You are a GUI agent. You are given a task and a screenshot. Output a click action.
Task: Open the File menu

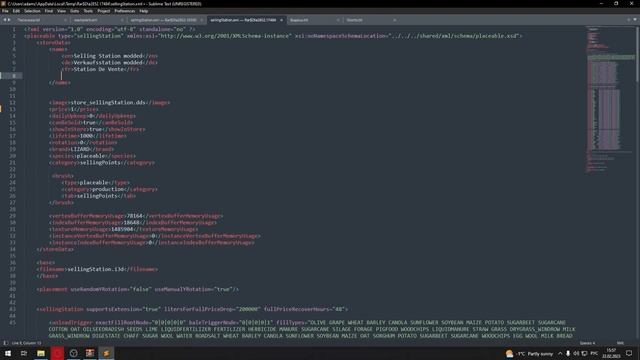(5, 11)
